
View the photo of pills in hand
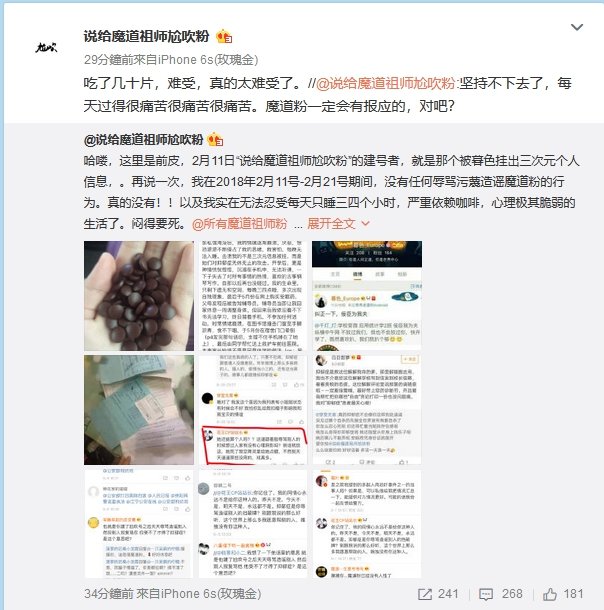click(139, 296)
